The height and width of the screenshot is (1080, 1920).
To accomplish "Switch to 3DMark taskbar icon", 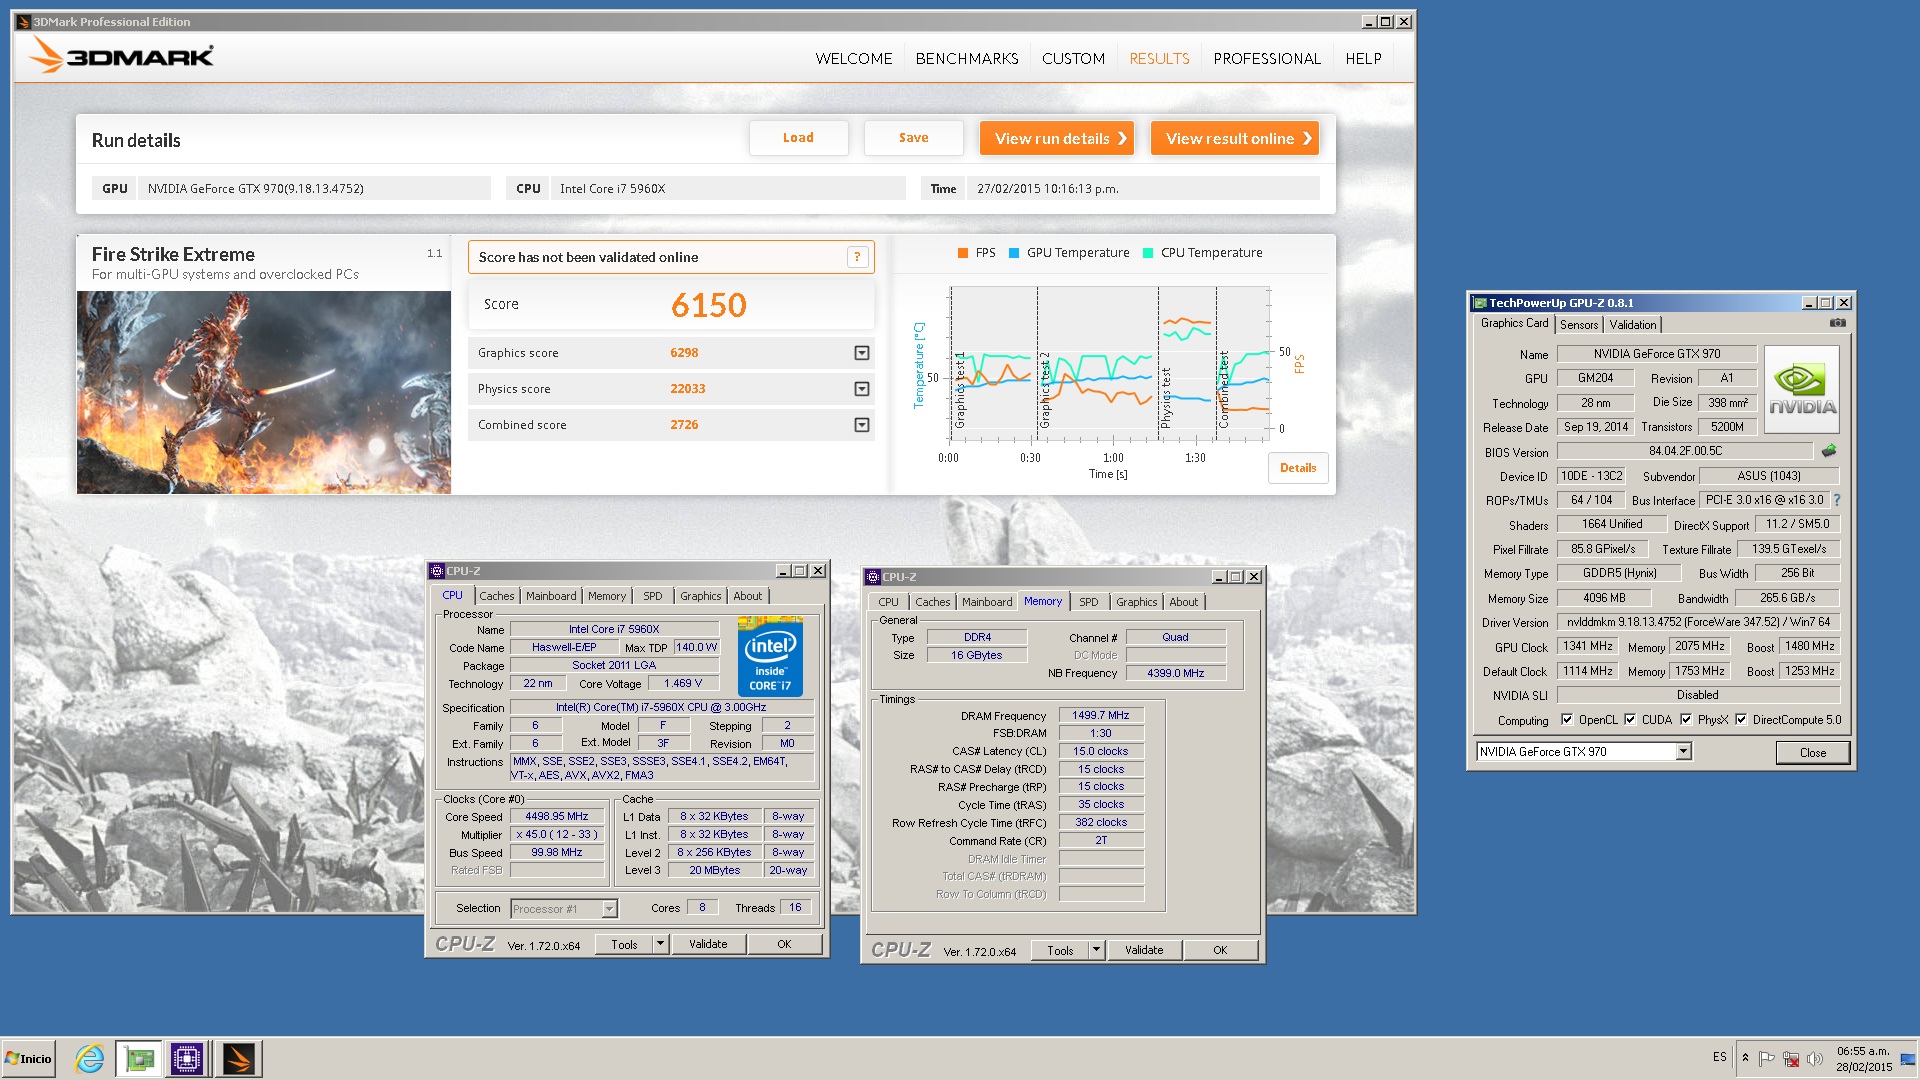I will coord(239,1058).
